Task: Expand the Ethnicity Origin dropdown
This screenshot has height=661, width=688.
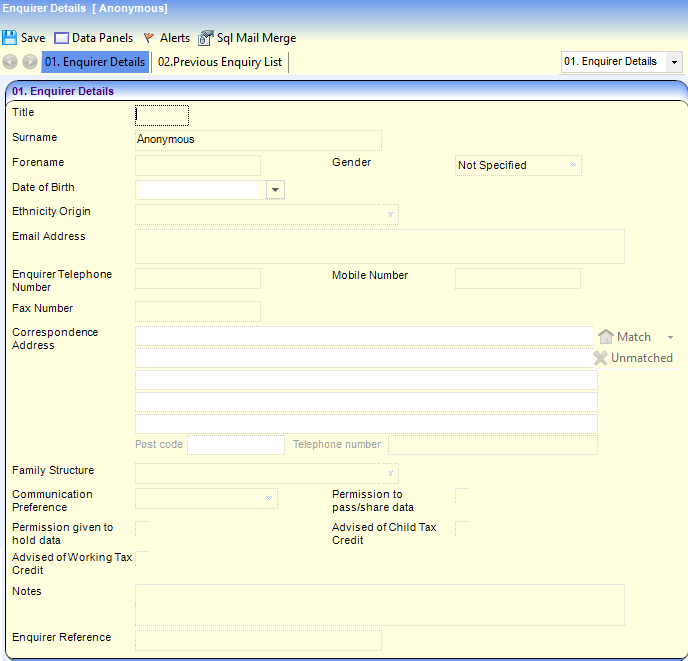Action: 389,214
